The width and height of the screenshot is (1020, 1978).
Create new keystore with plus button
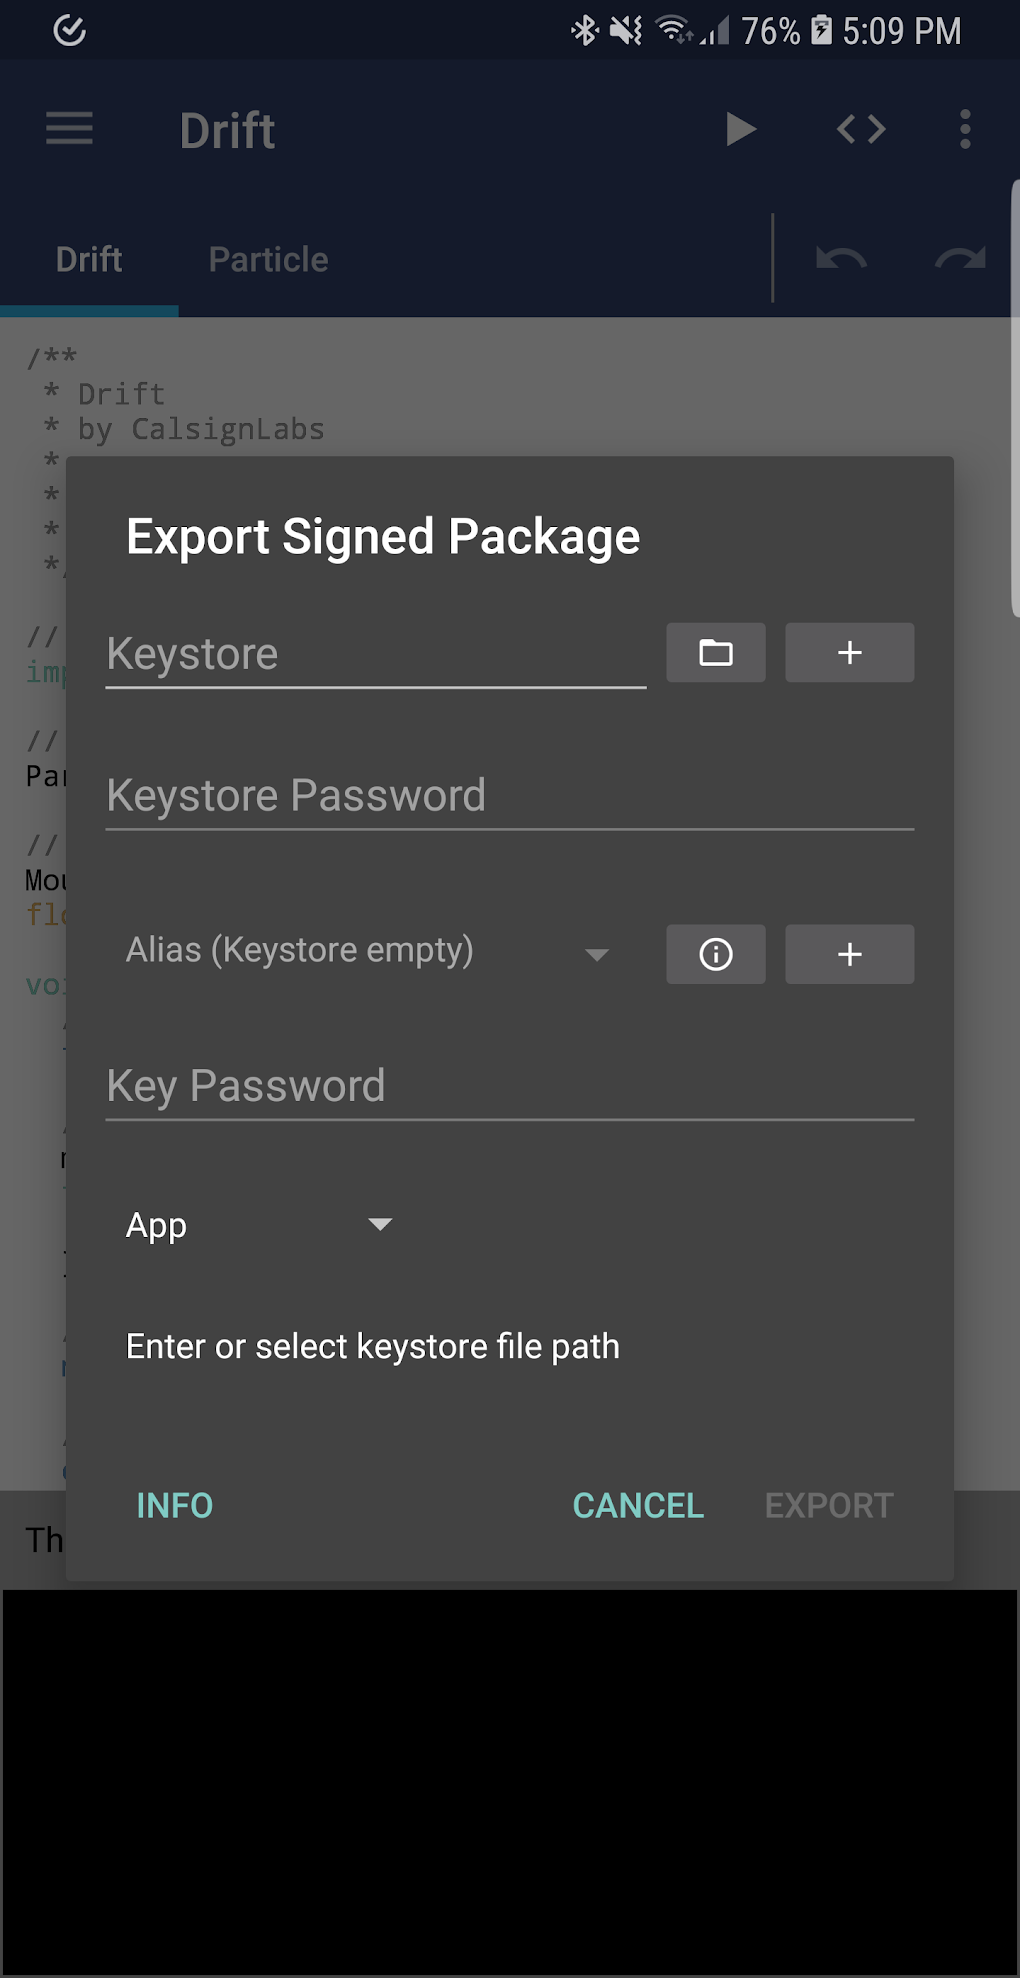click(x=849, y=653)
